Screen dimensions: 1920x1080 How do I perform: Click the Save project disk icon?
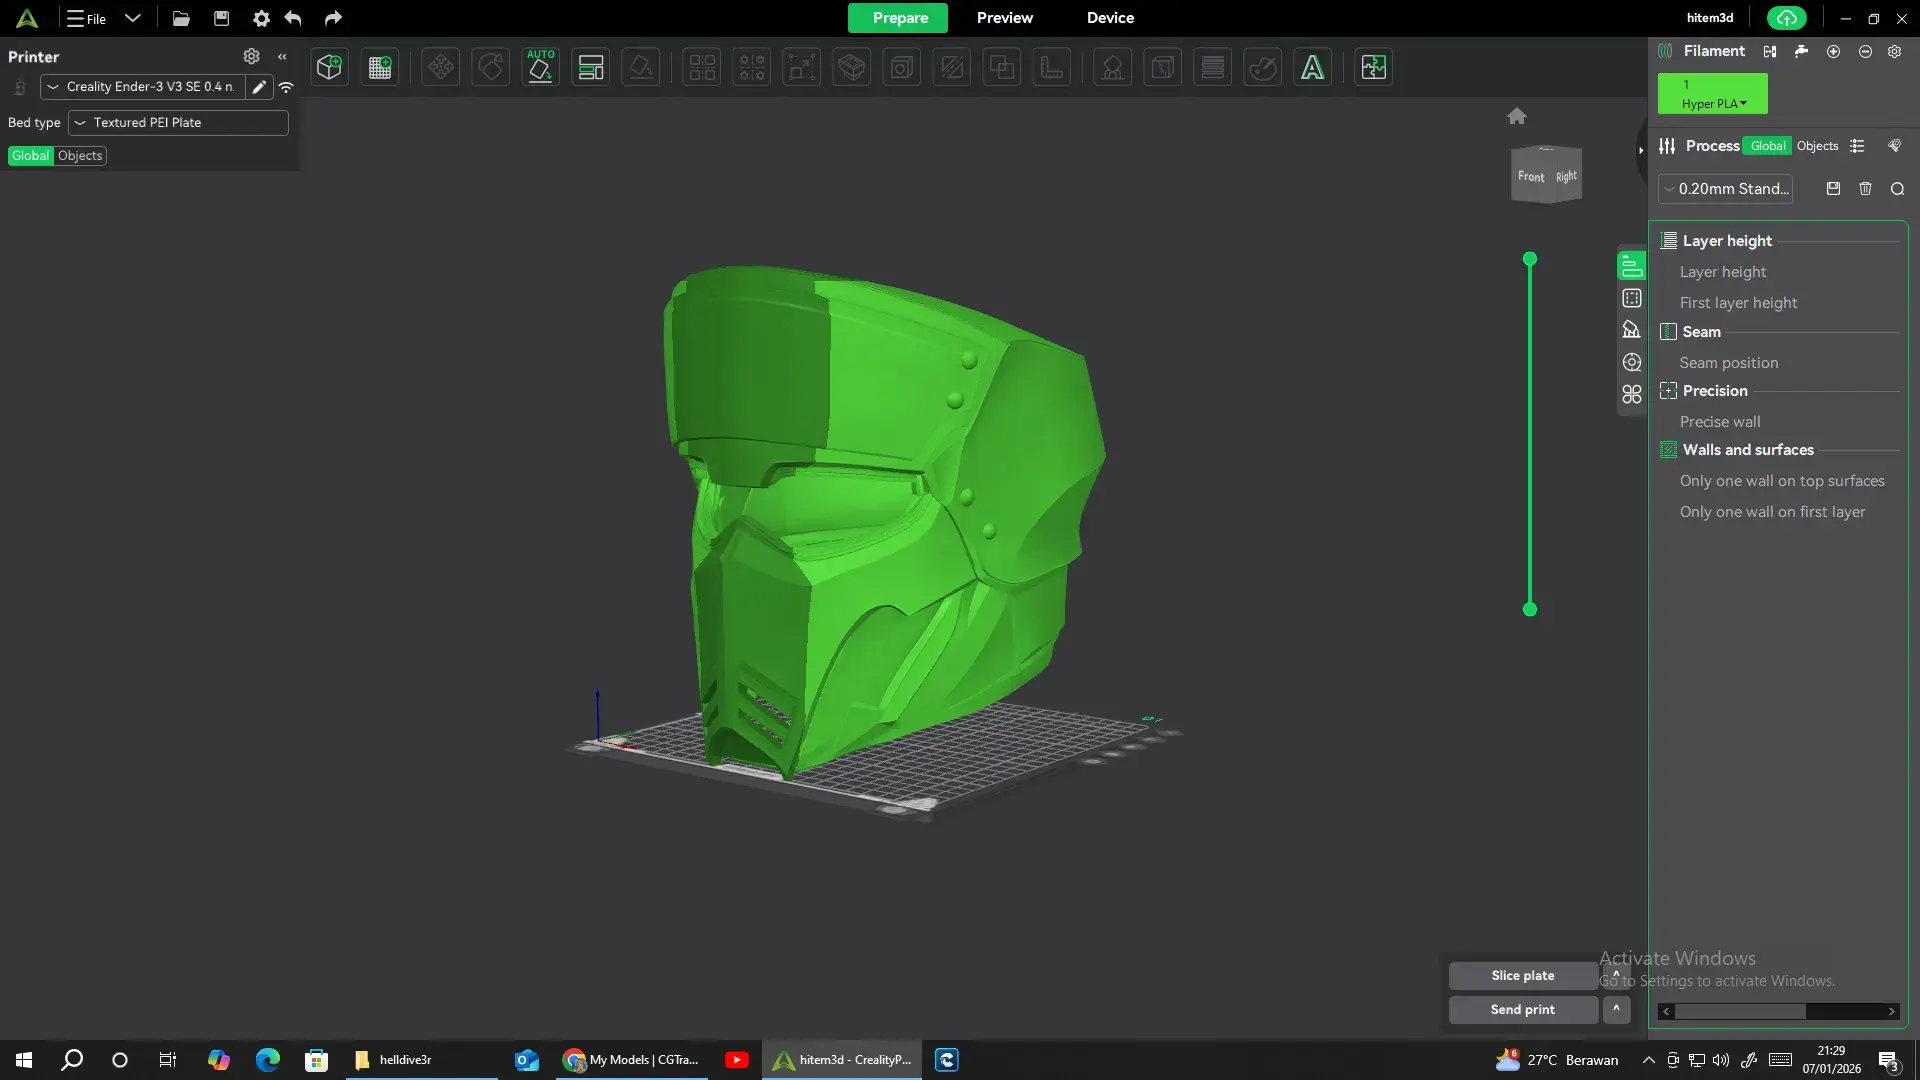[222, 18]
